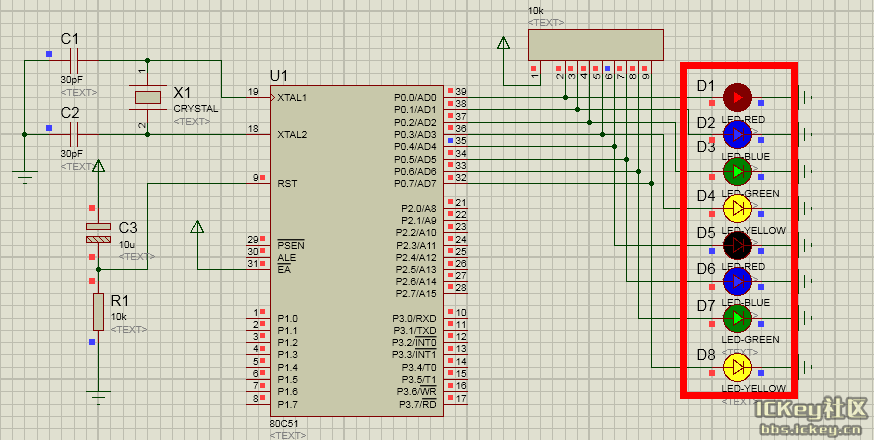Viewport: 874px width, 440px height.
Task: Click the unlit dark LED D5
Action: (x=737, y=245)
